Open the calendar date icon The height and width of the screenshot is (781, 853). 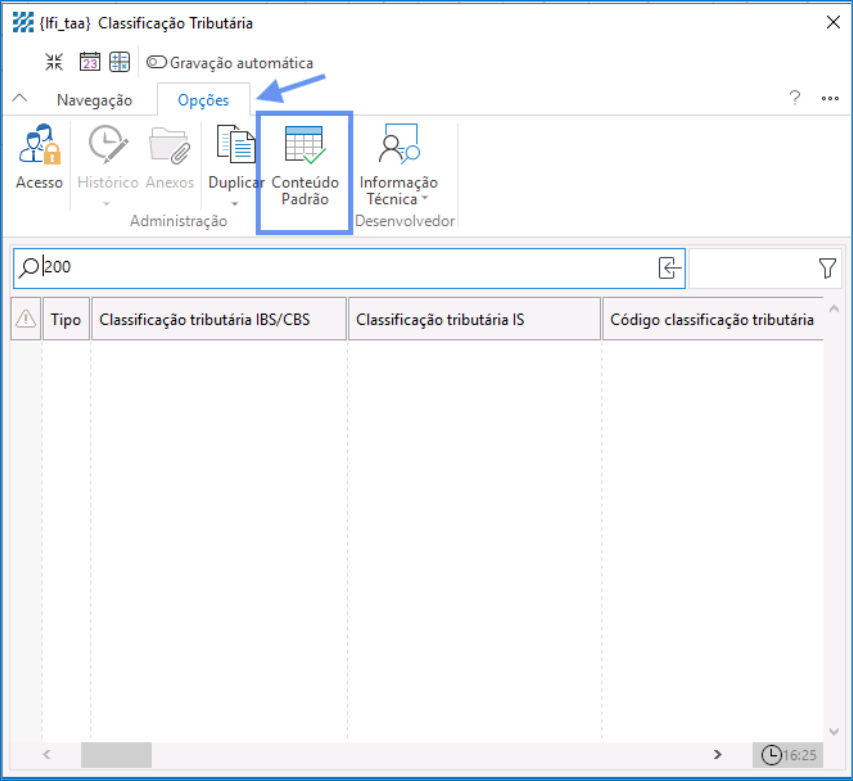[89, 62]
